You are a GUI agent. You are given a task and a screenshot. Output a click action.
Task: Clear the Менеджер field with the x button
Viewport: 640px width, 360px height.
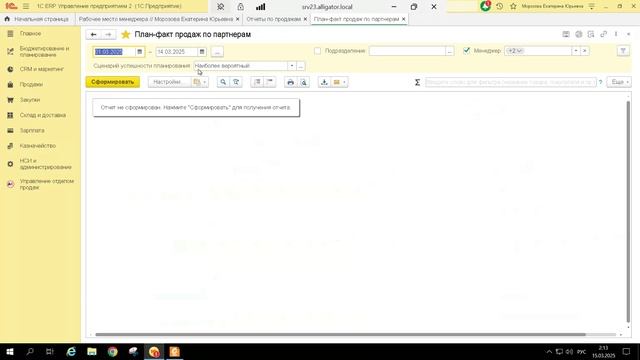tap(584, 51)
